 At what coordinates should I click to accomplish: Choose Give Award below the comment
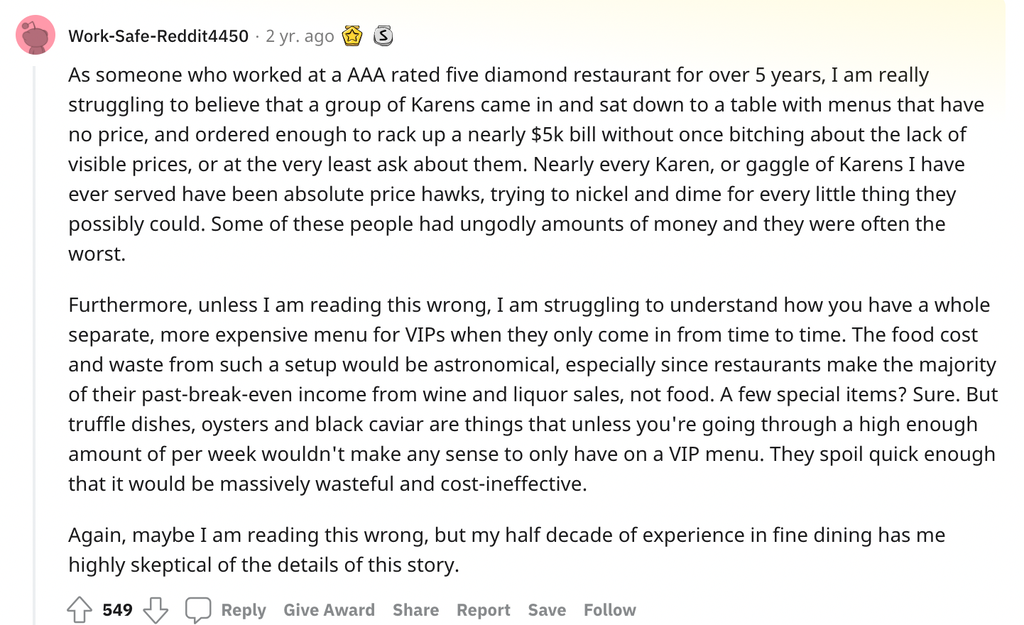329,610
